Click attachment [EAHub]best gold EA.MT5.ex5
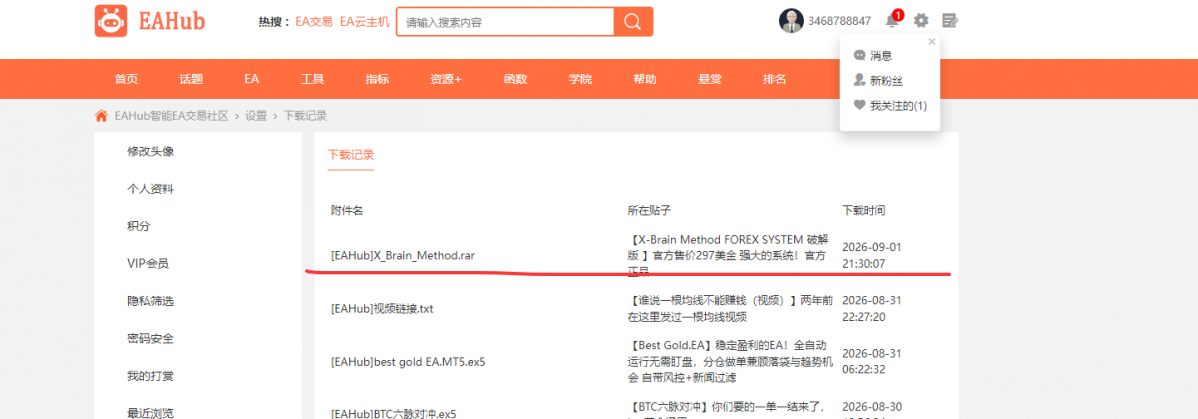 (408, 362)
